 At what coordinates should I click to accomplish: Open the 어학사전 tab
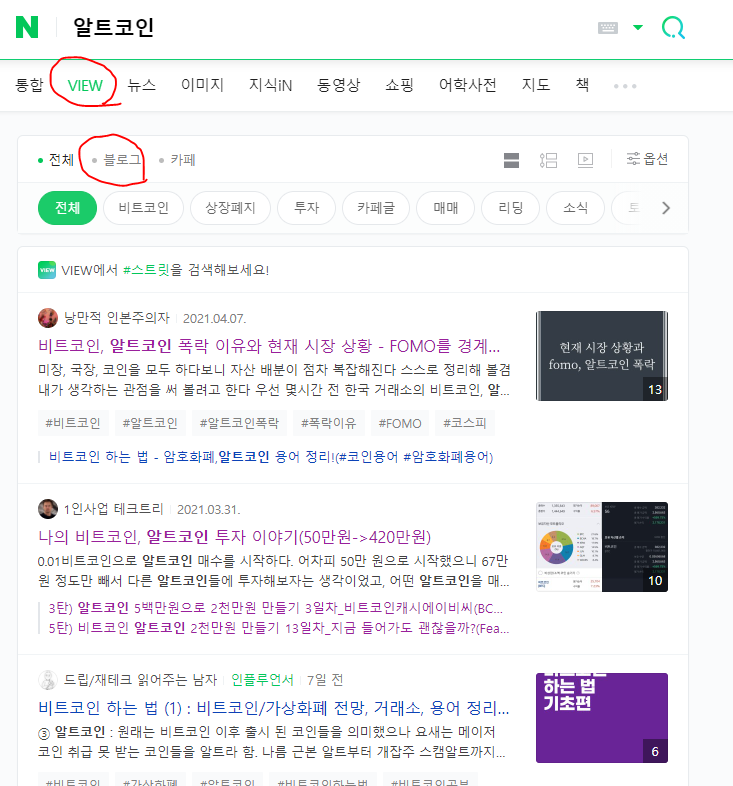tap(467, 85)
